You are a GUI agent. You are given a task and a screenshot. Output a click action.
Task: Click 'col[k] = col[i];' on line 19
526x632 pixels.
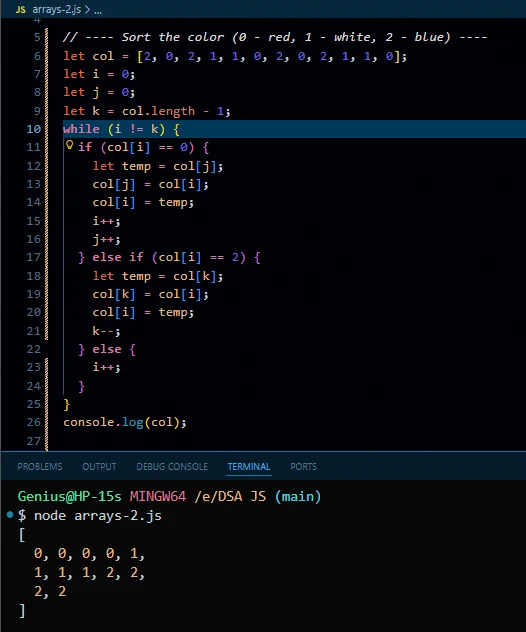(151, 294)
